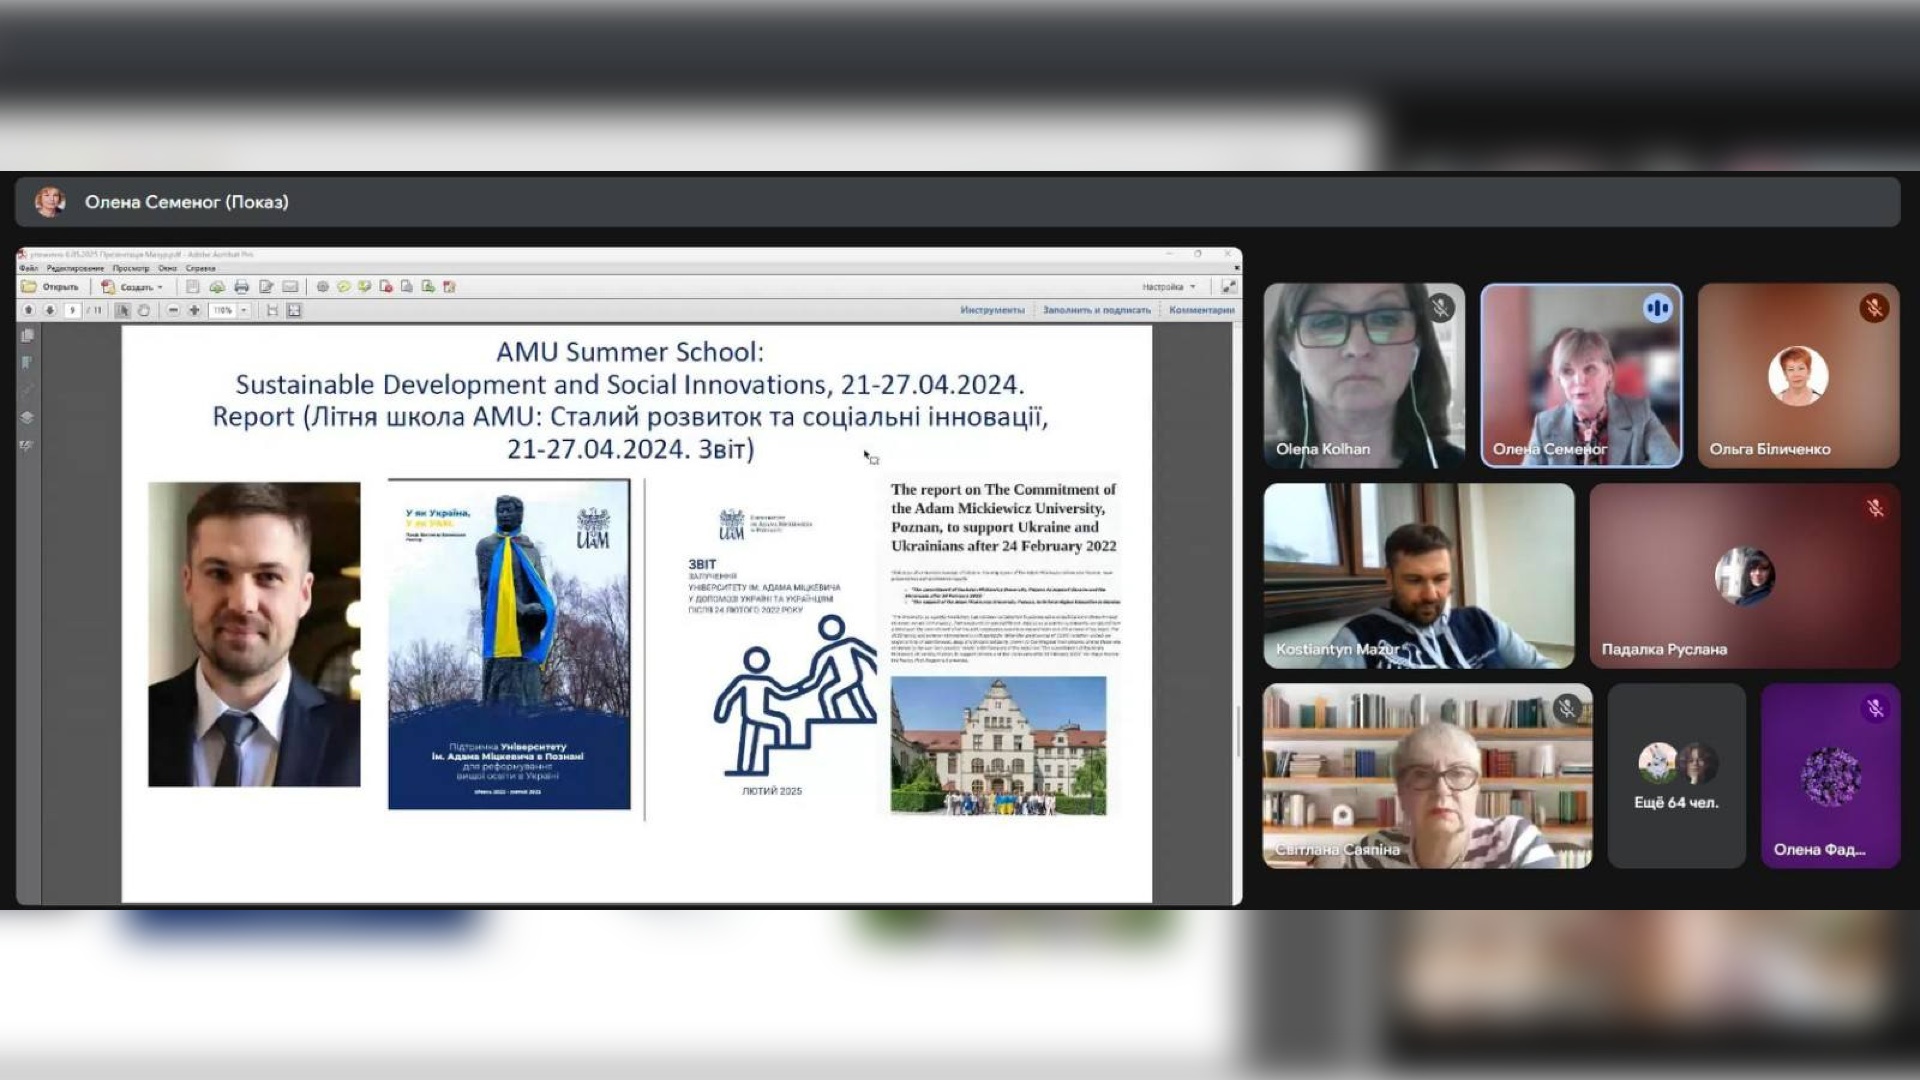
Task: Select the arrow Selection tool
Action: tap(123, 311)
